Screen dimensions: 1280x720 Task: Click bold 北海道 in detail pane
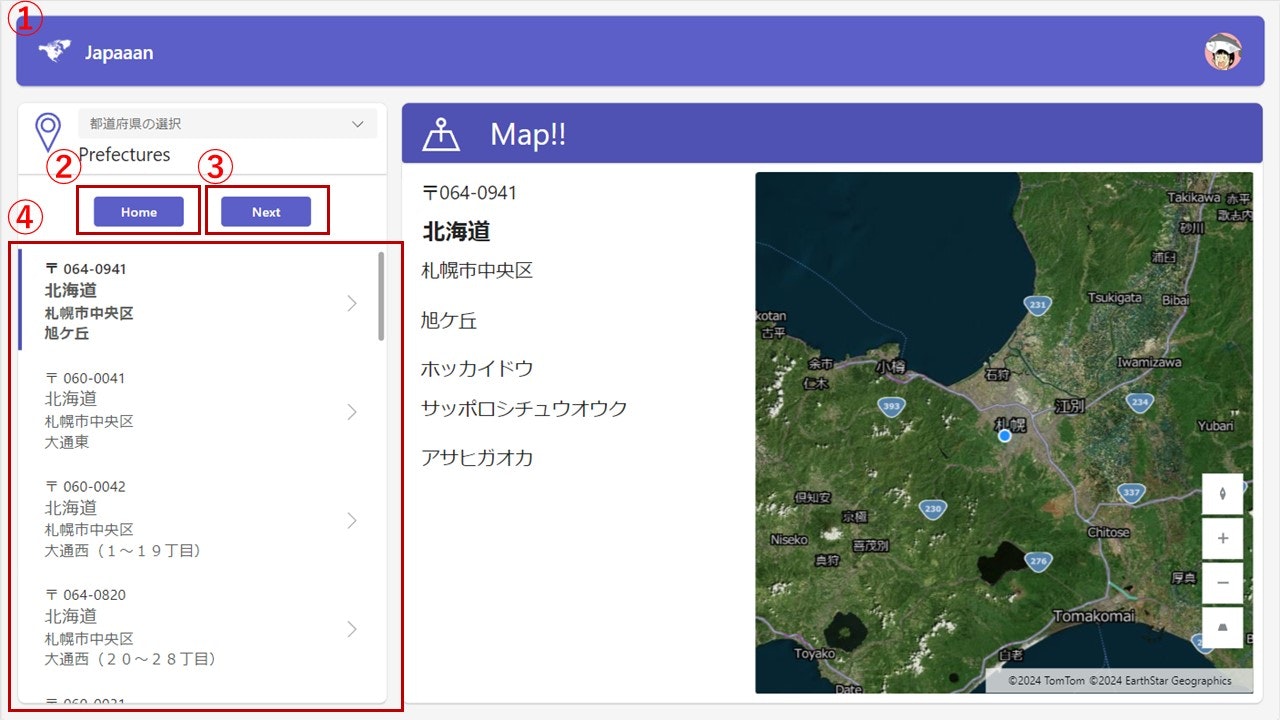(456, 231)
